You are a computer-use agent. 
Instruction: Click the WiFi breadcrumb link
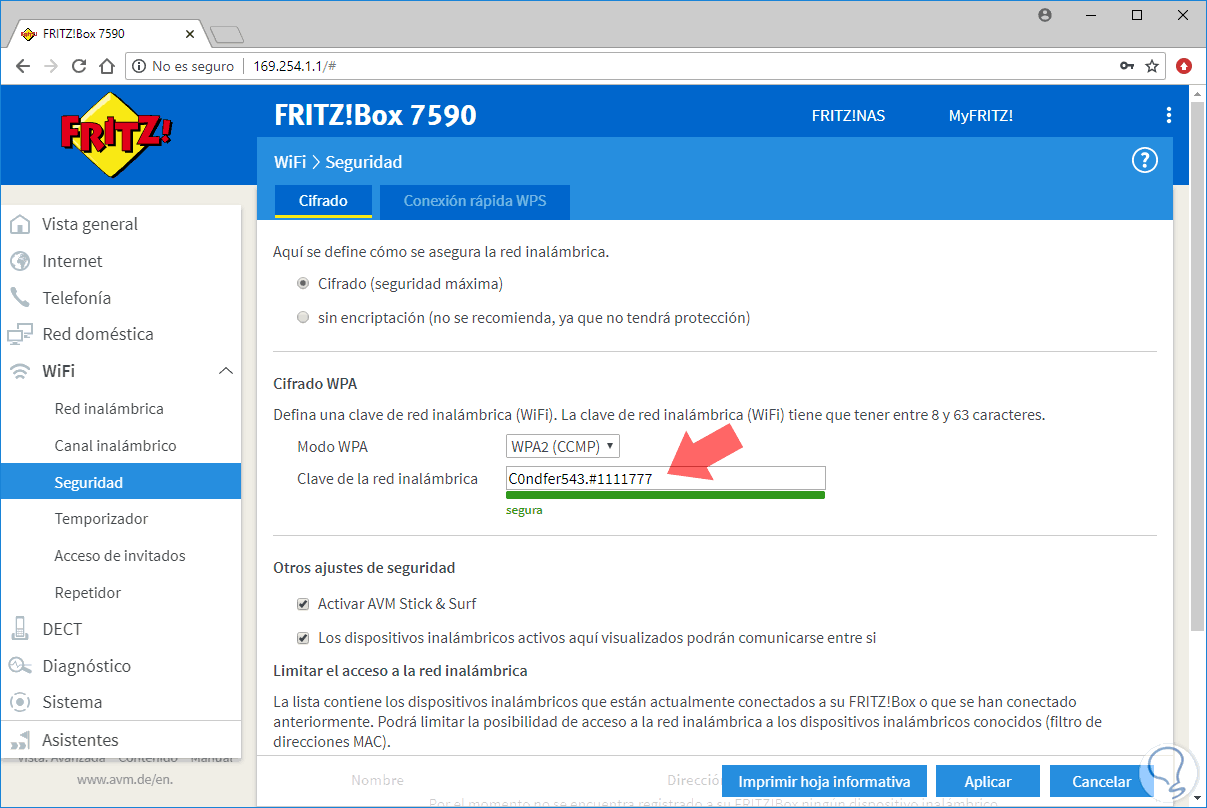290,161
